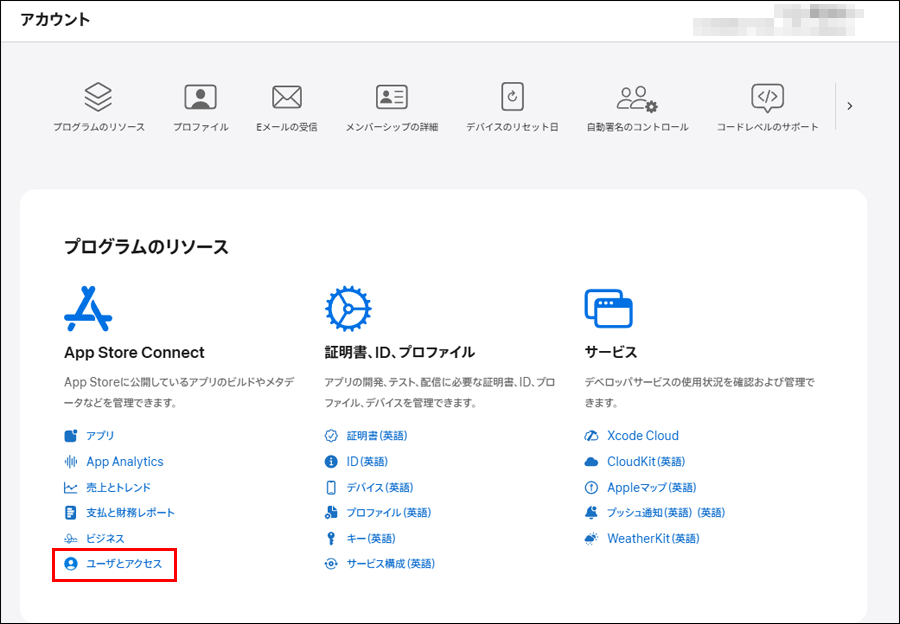The height and width of the screenshot is (624, 900).
Task: Click the document icon beside 支払と財務レポート
Action: (71, 513)
